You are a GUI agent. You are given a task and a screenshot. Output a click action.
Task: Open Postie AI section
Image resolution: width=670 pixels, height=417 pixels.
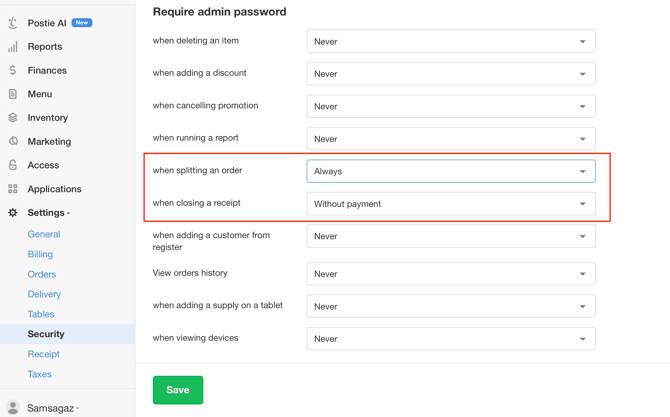(47, 23)
